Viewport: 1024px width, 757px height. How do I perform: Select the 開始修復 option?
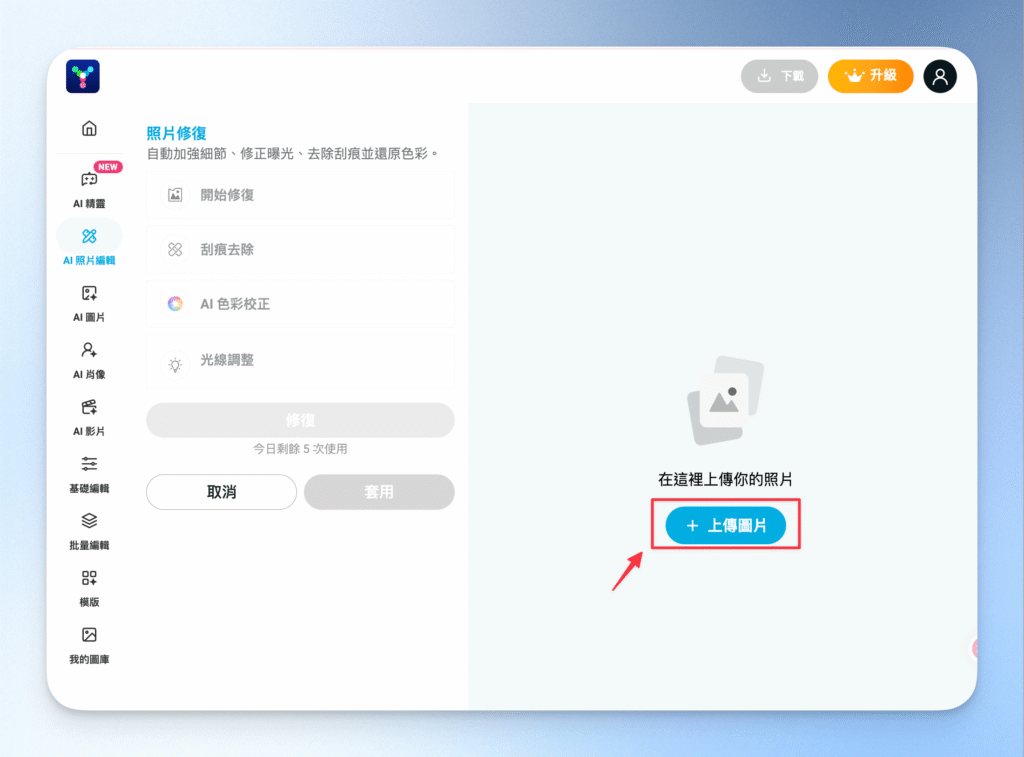tap(300, 195)
